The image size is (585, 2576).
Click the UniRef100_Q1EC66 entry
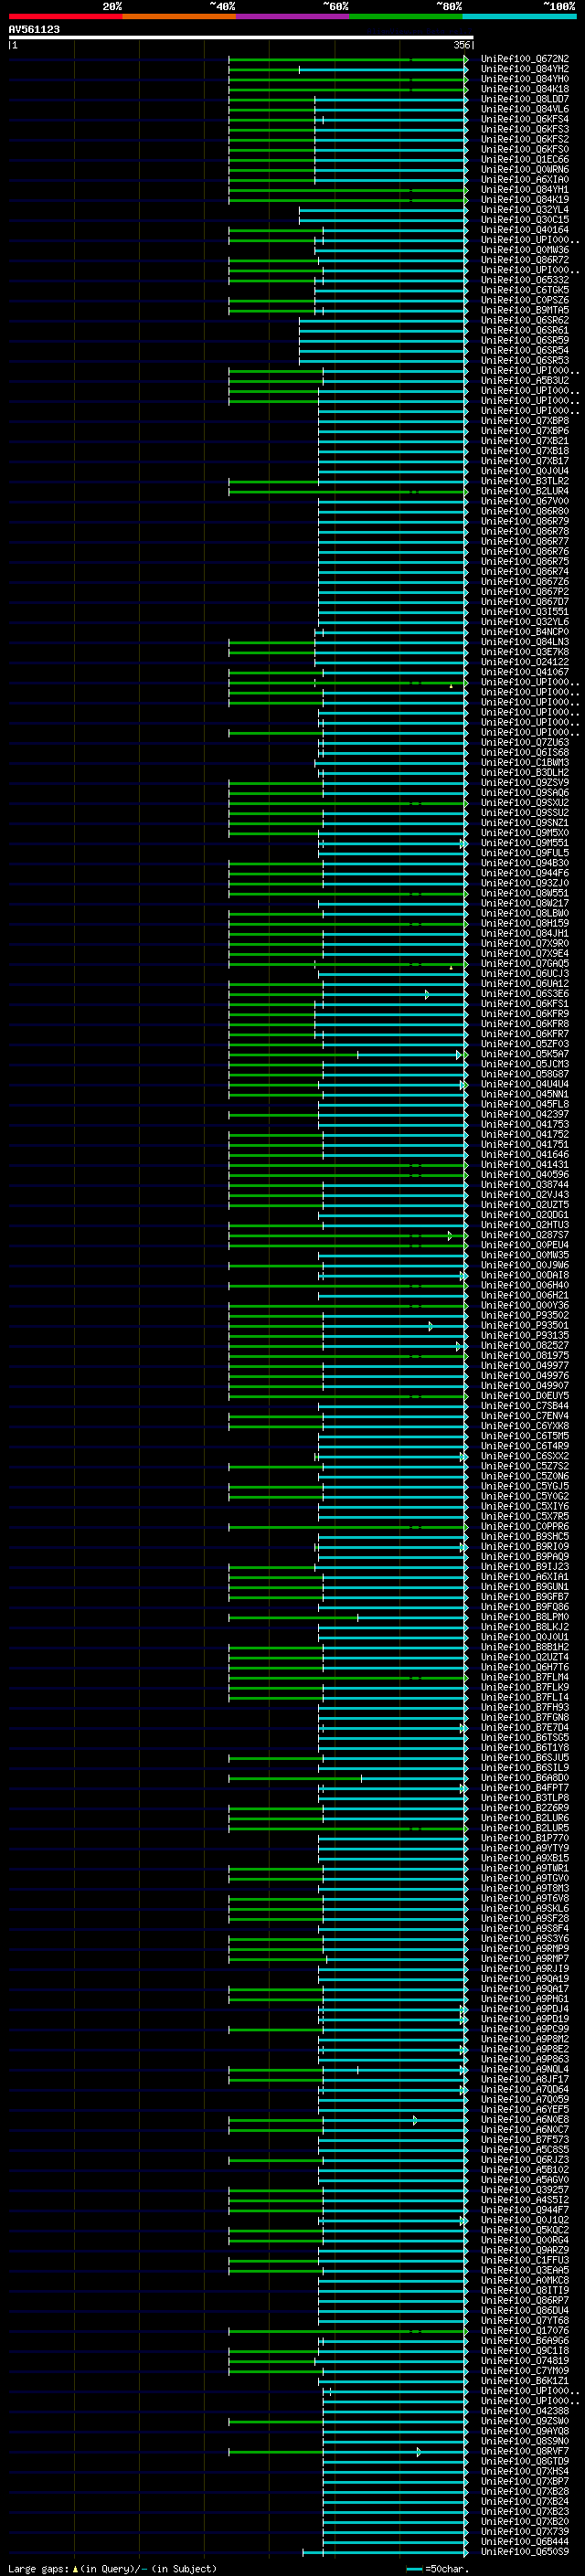[x=525, y=159]
